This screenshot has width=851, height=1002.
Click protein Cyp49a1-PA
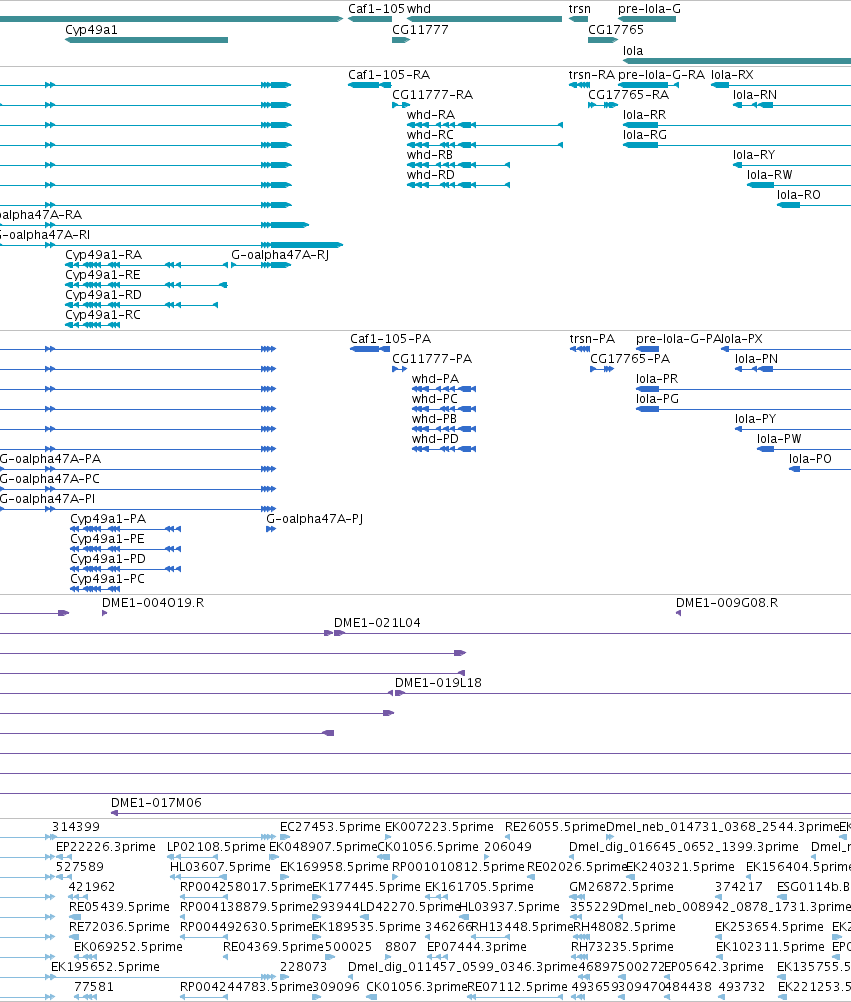pos(126,529)
